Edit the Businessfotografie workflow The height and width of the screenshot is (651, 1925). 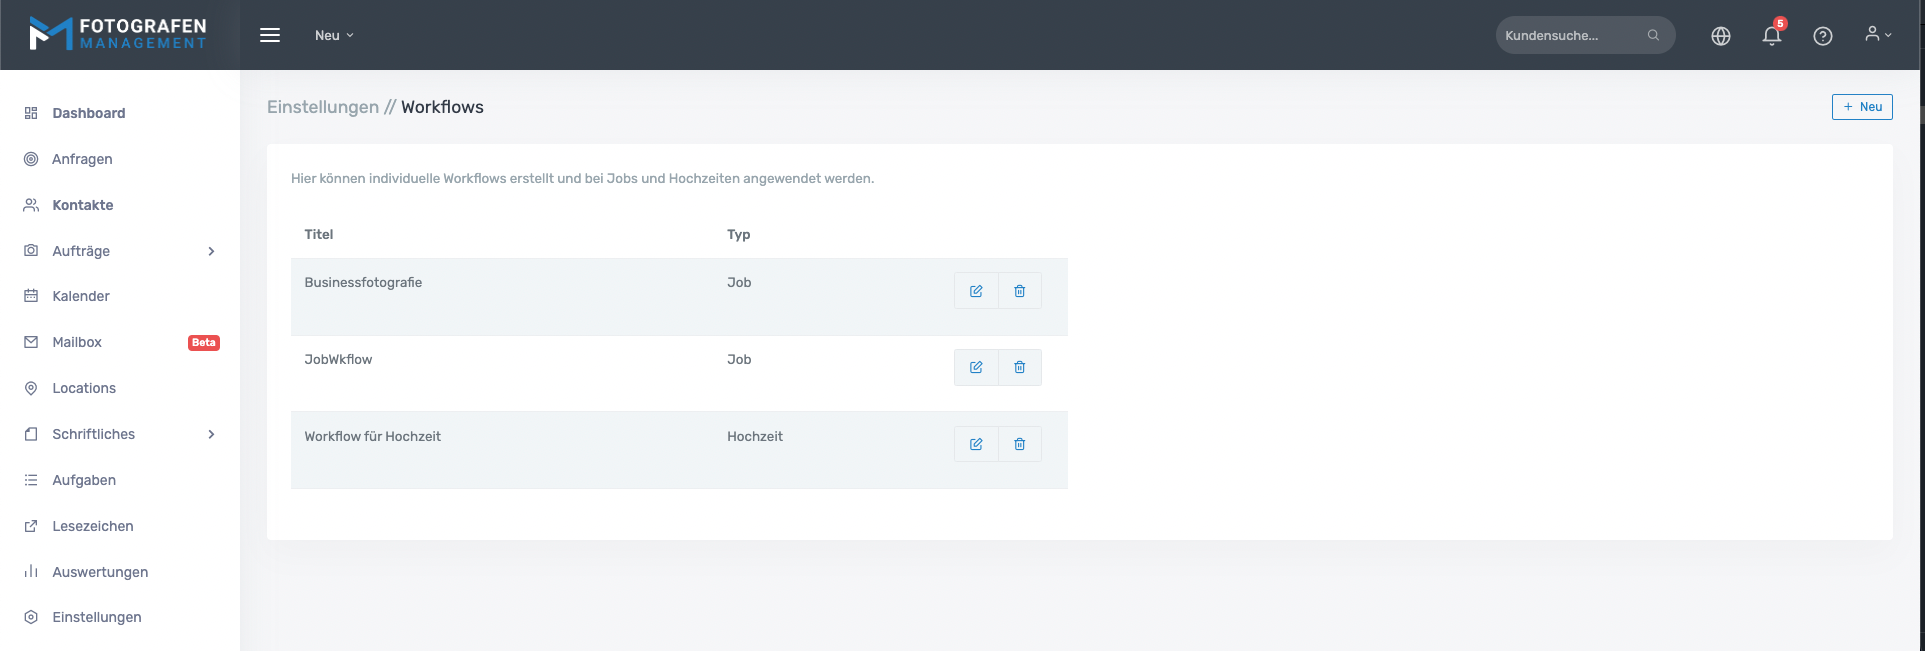pos(976,291)
